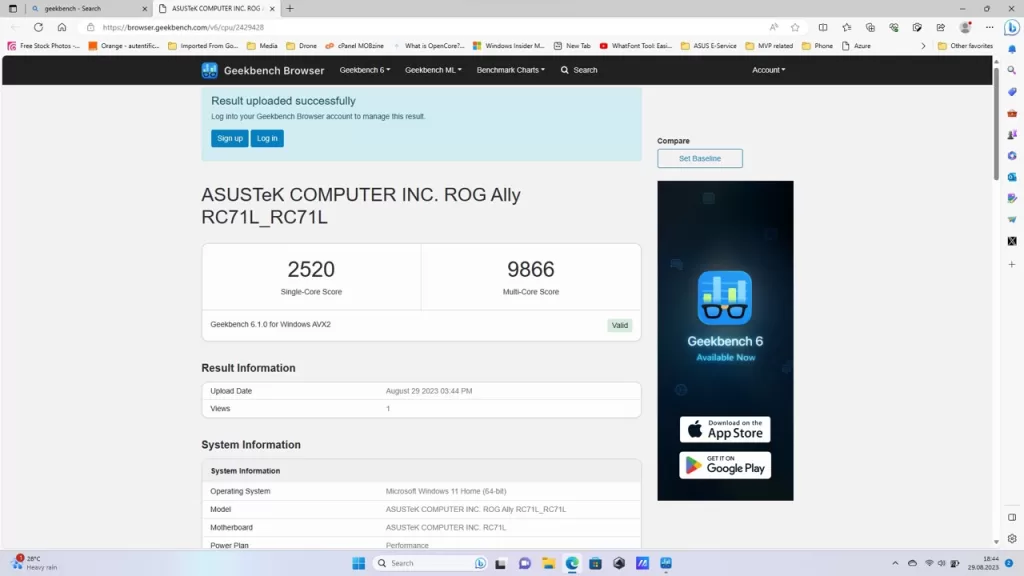Click the Get it on Google Play badge
Screen dimensions: 1024x576
point(725,465)
